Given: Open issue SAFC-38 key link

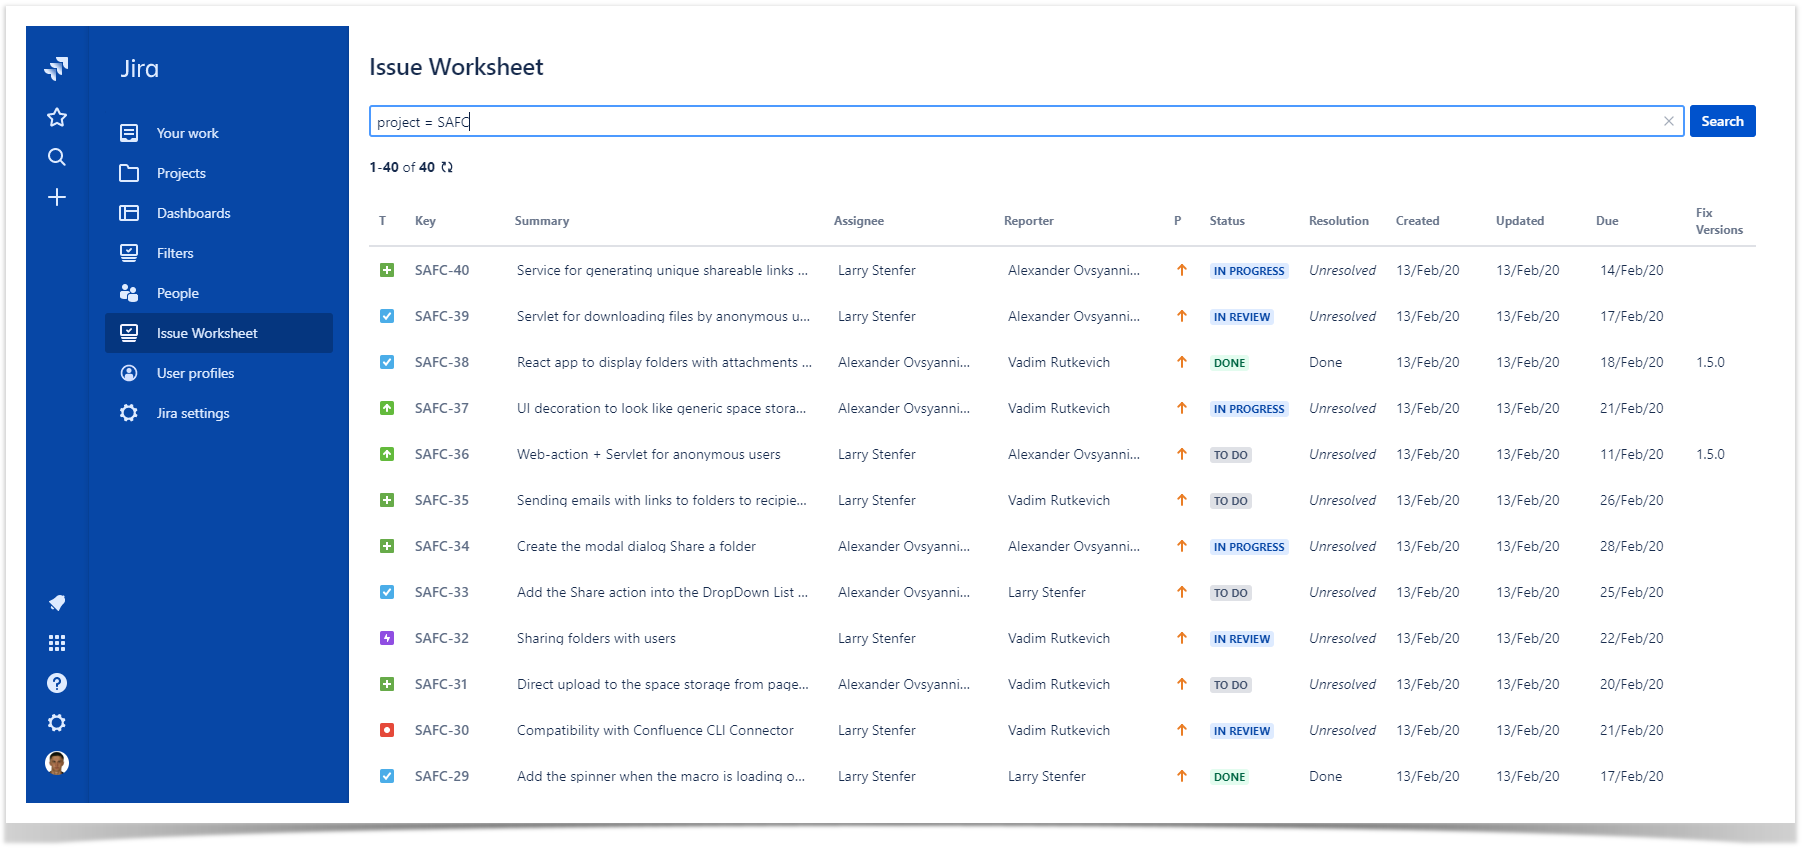Looking at the screenshot, I should click(x=441, y=363).
